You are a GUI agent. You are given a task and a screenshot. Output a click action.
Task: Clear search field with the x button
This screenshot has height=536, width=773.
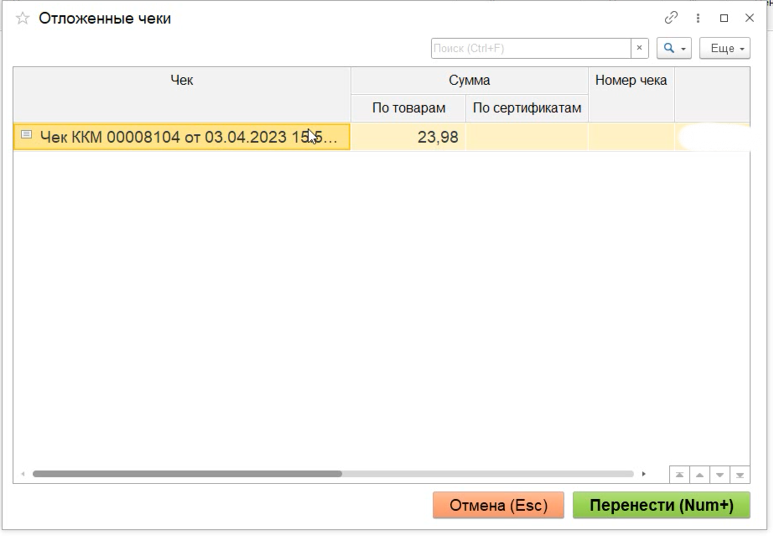(640, 48)
